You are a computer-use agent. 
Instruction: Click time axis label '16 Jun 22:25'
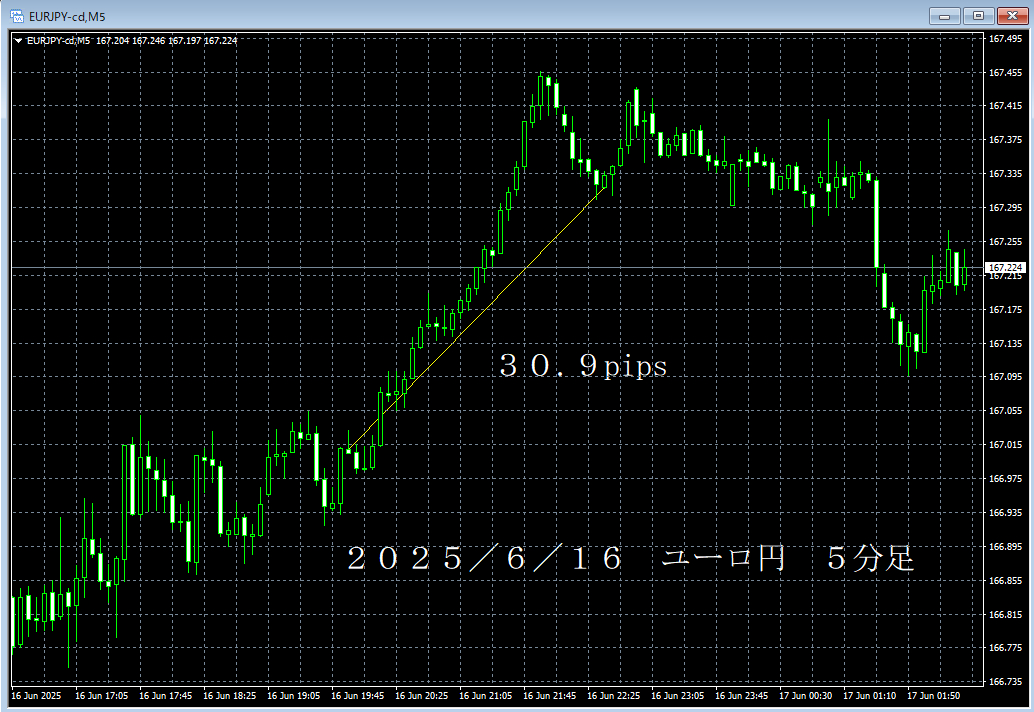coord(613,696)
